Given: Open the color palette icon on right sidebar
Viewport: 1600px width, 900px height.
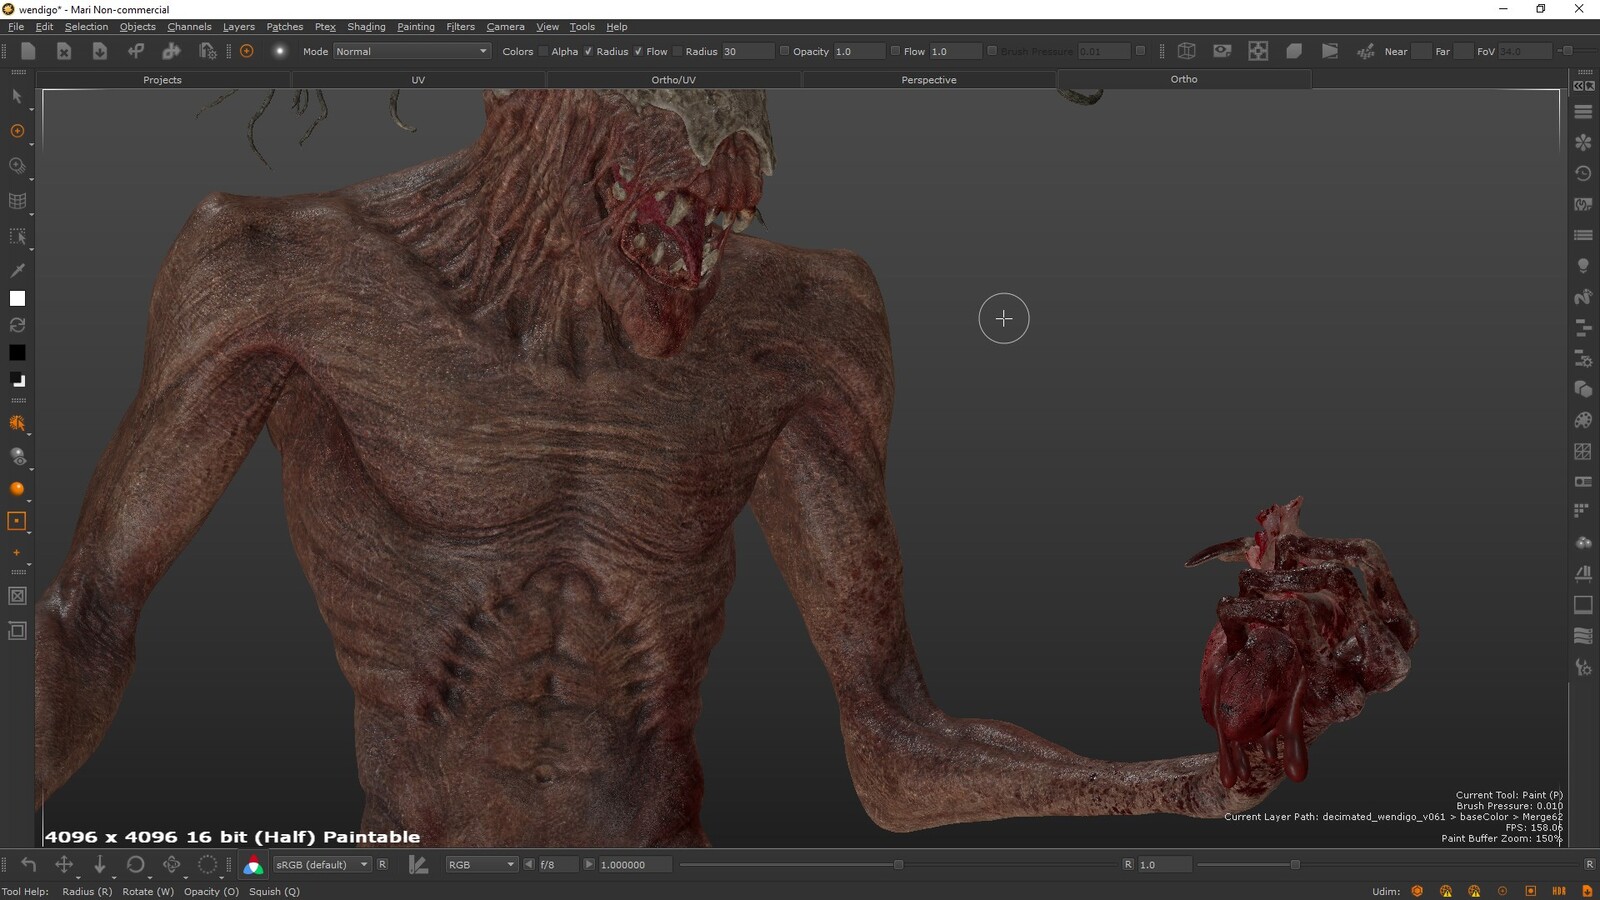Looking at the screenshot, I should (x=1583, y=420).
